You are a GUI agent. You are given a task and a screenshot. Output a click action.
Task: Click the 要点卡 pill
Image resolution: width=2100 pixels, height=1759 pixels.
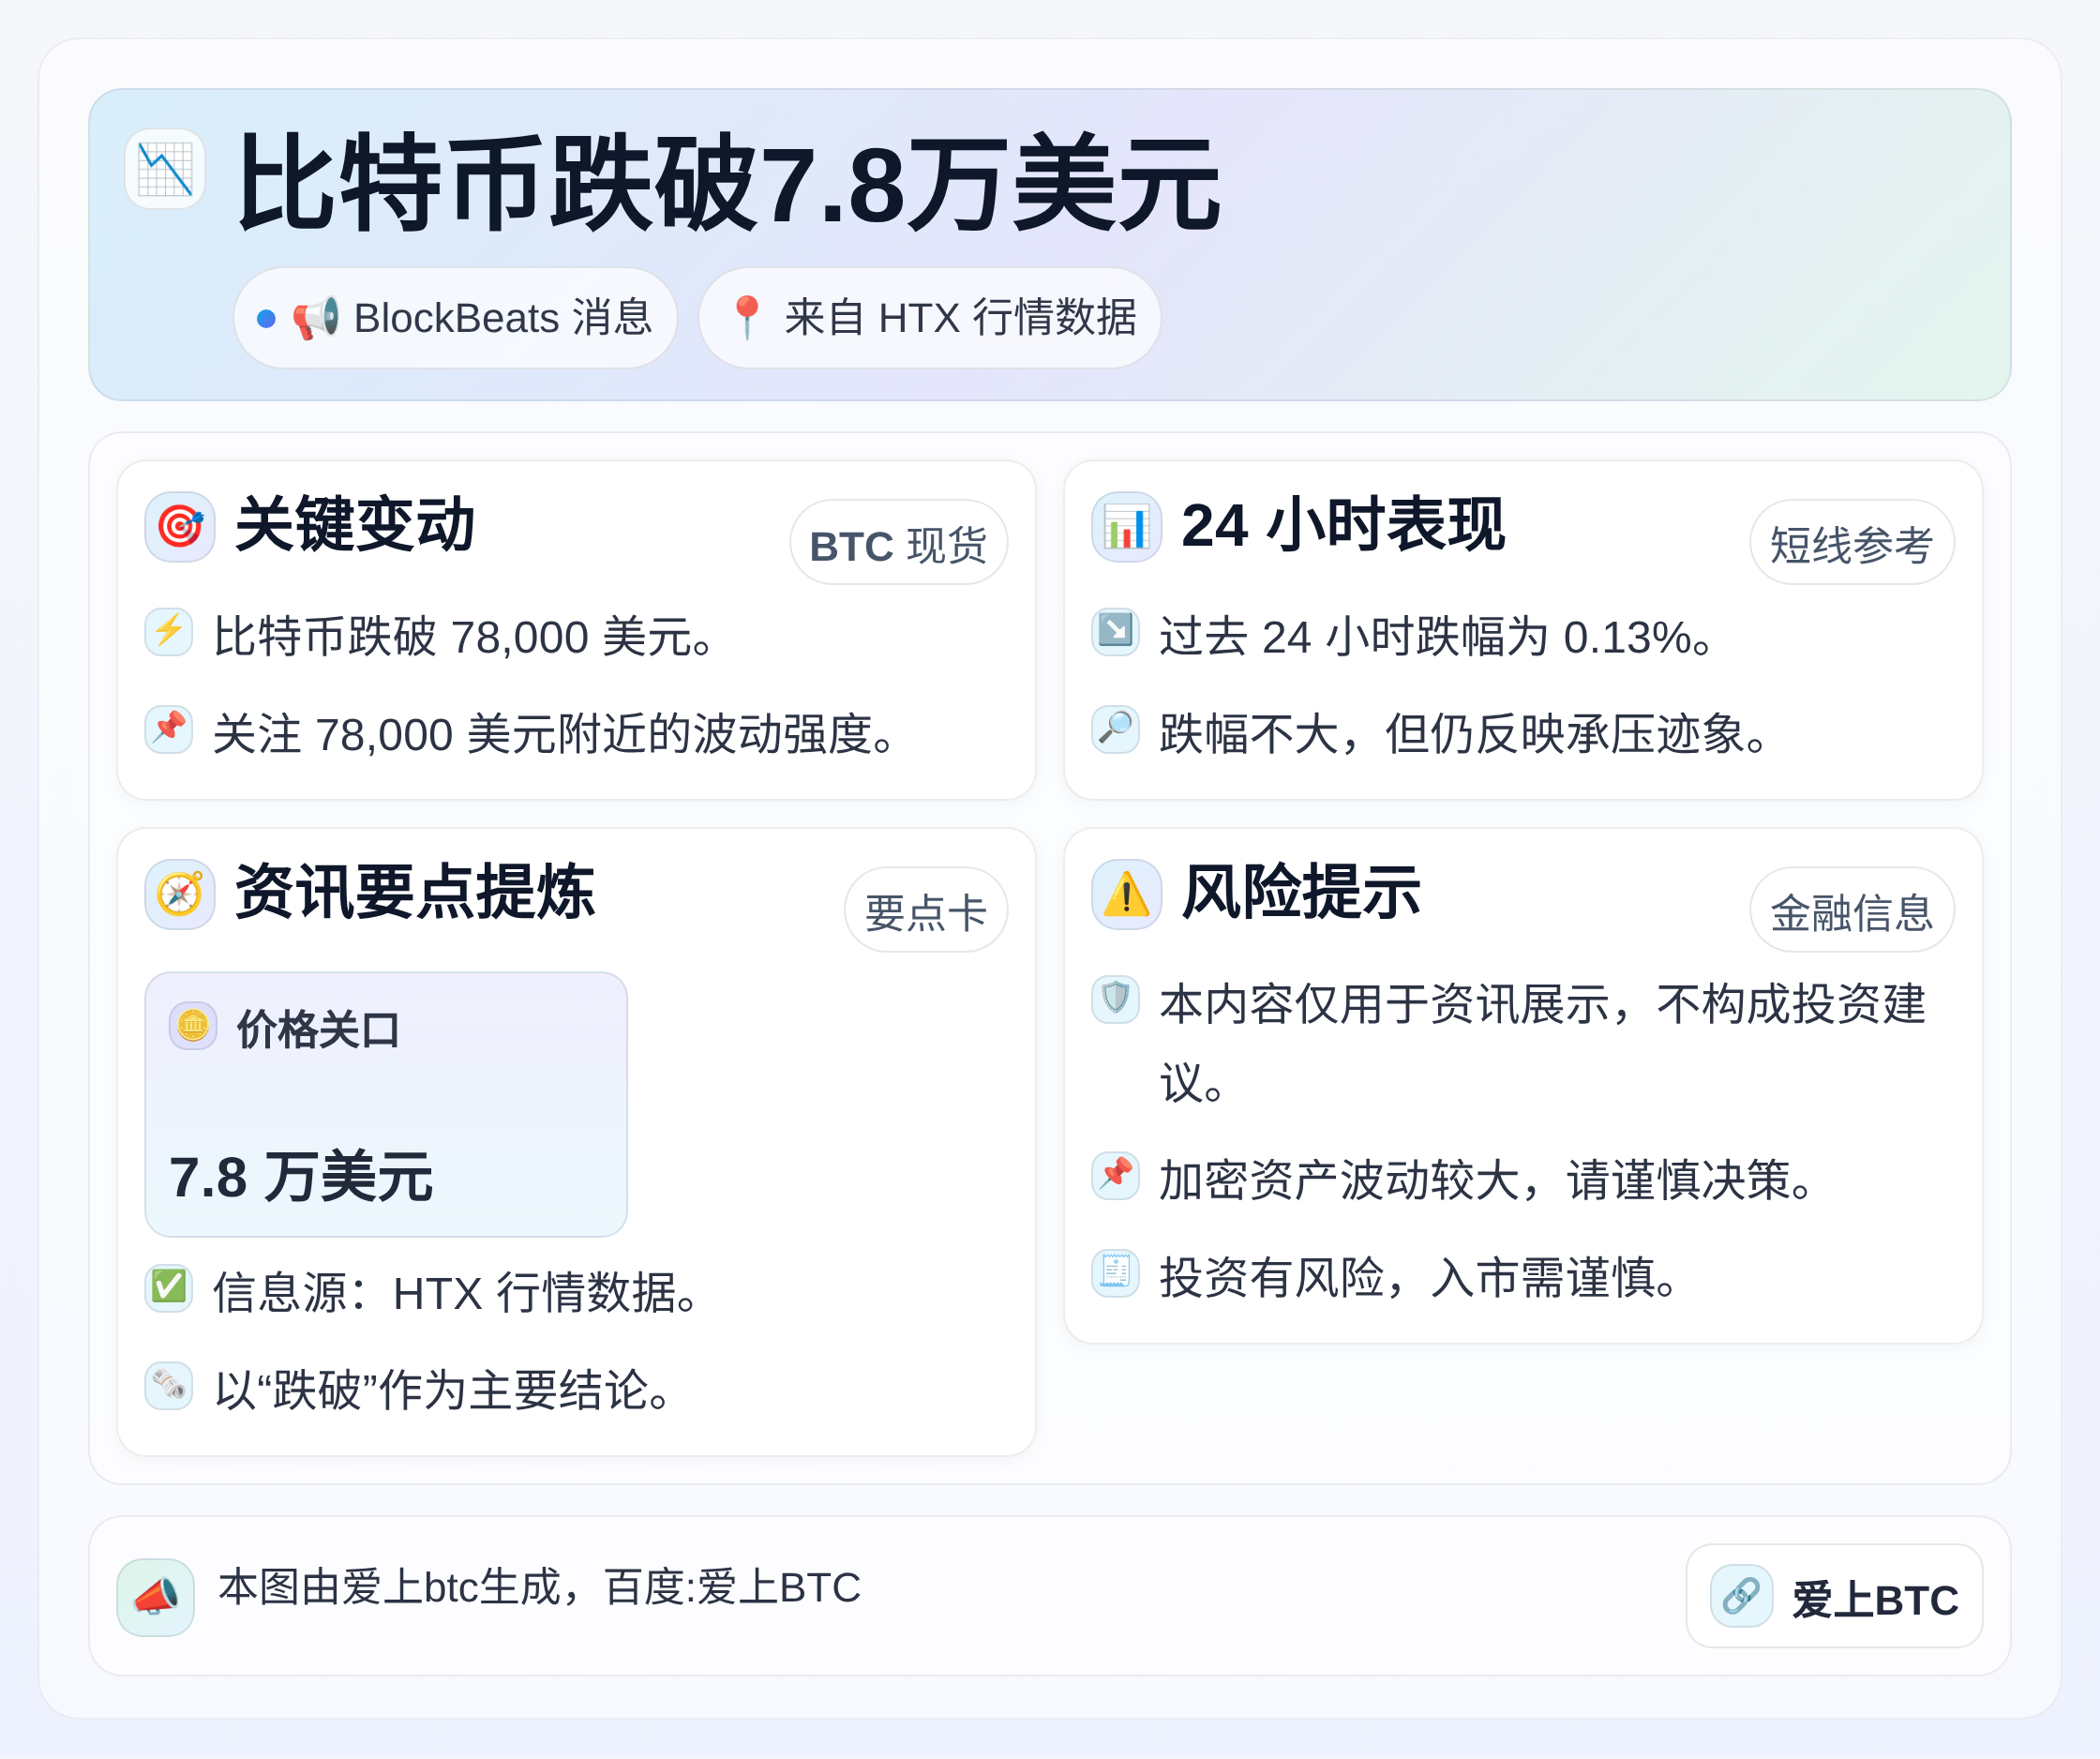[925, 910]
